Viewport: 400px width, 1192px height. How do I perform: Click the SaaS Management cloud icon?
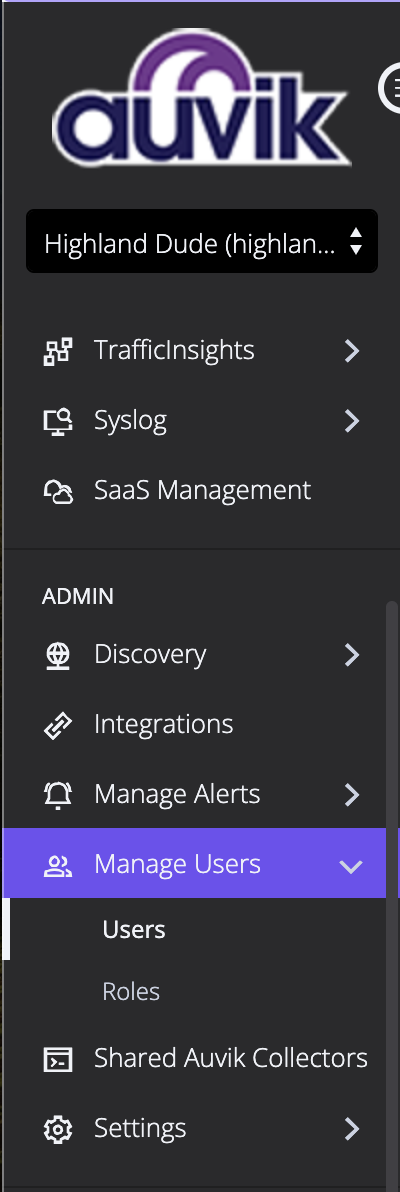[58, 490]
